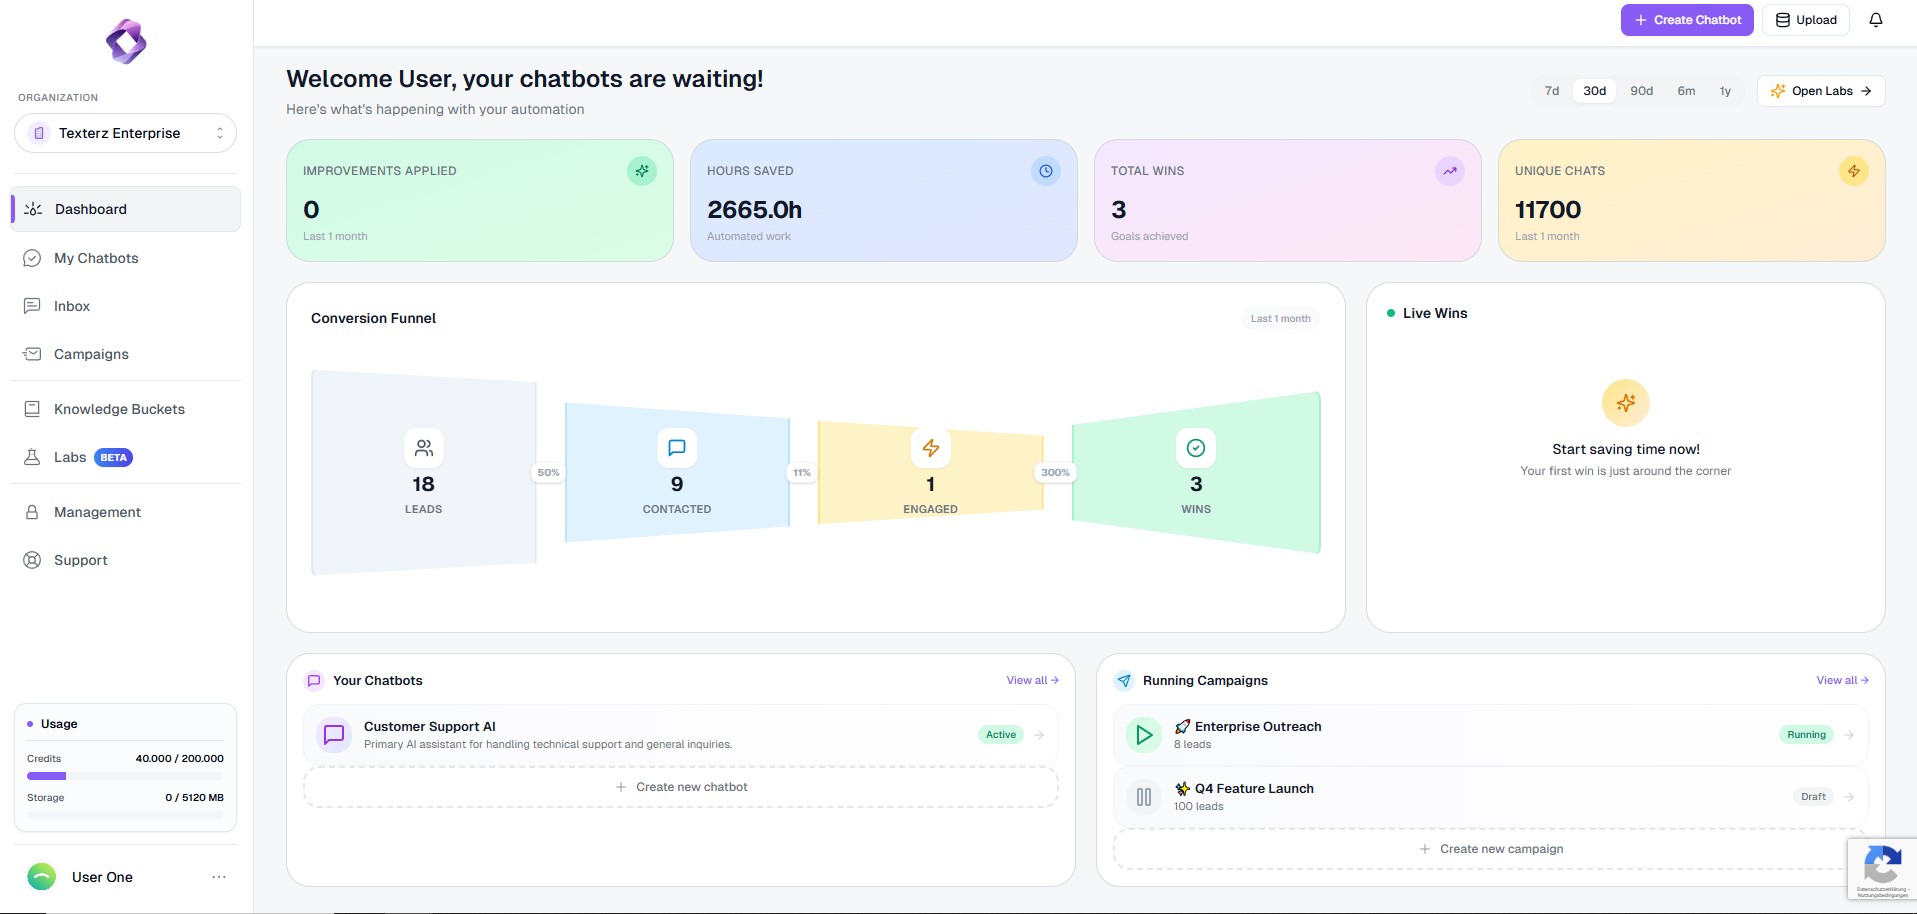Click the Improvements Applied sparkle icon

[641, 171]
